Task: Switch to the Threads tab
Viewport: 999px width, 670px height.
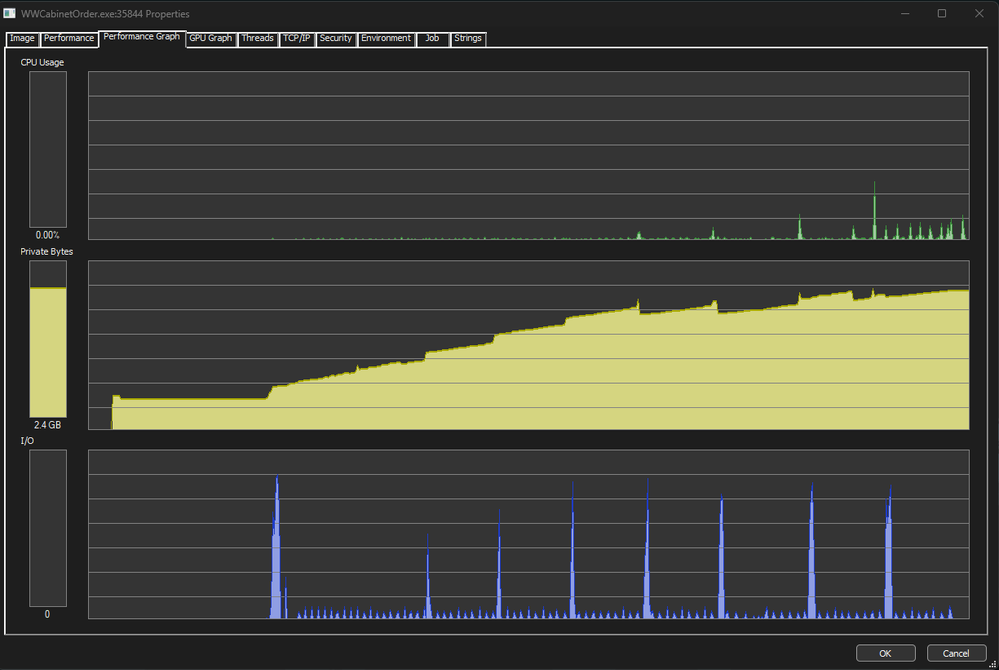Action: (x=258, y=39)
